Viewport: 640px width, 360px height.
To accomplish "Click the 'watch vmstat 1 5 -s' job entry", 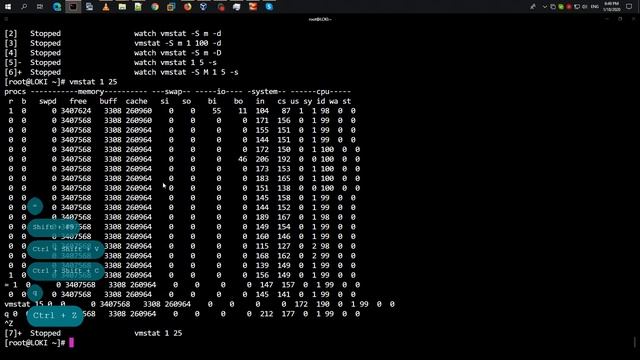I will (x=176, y=62).
